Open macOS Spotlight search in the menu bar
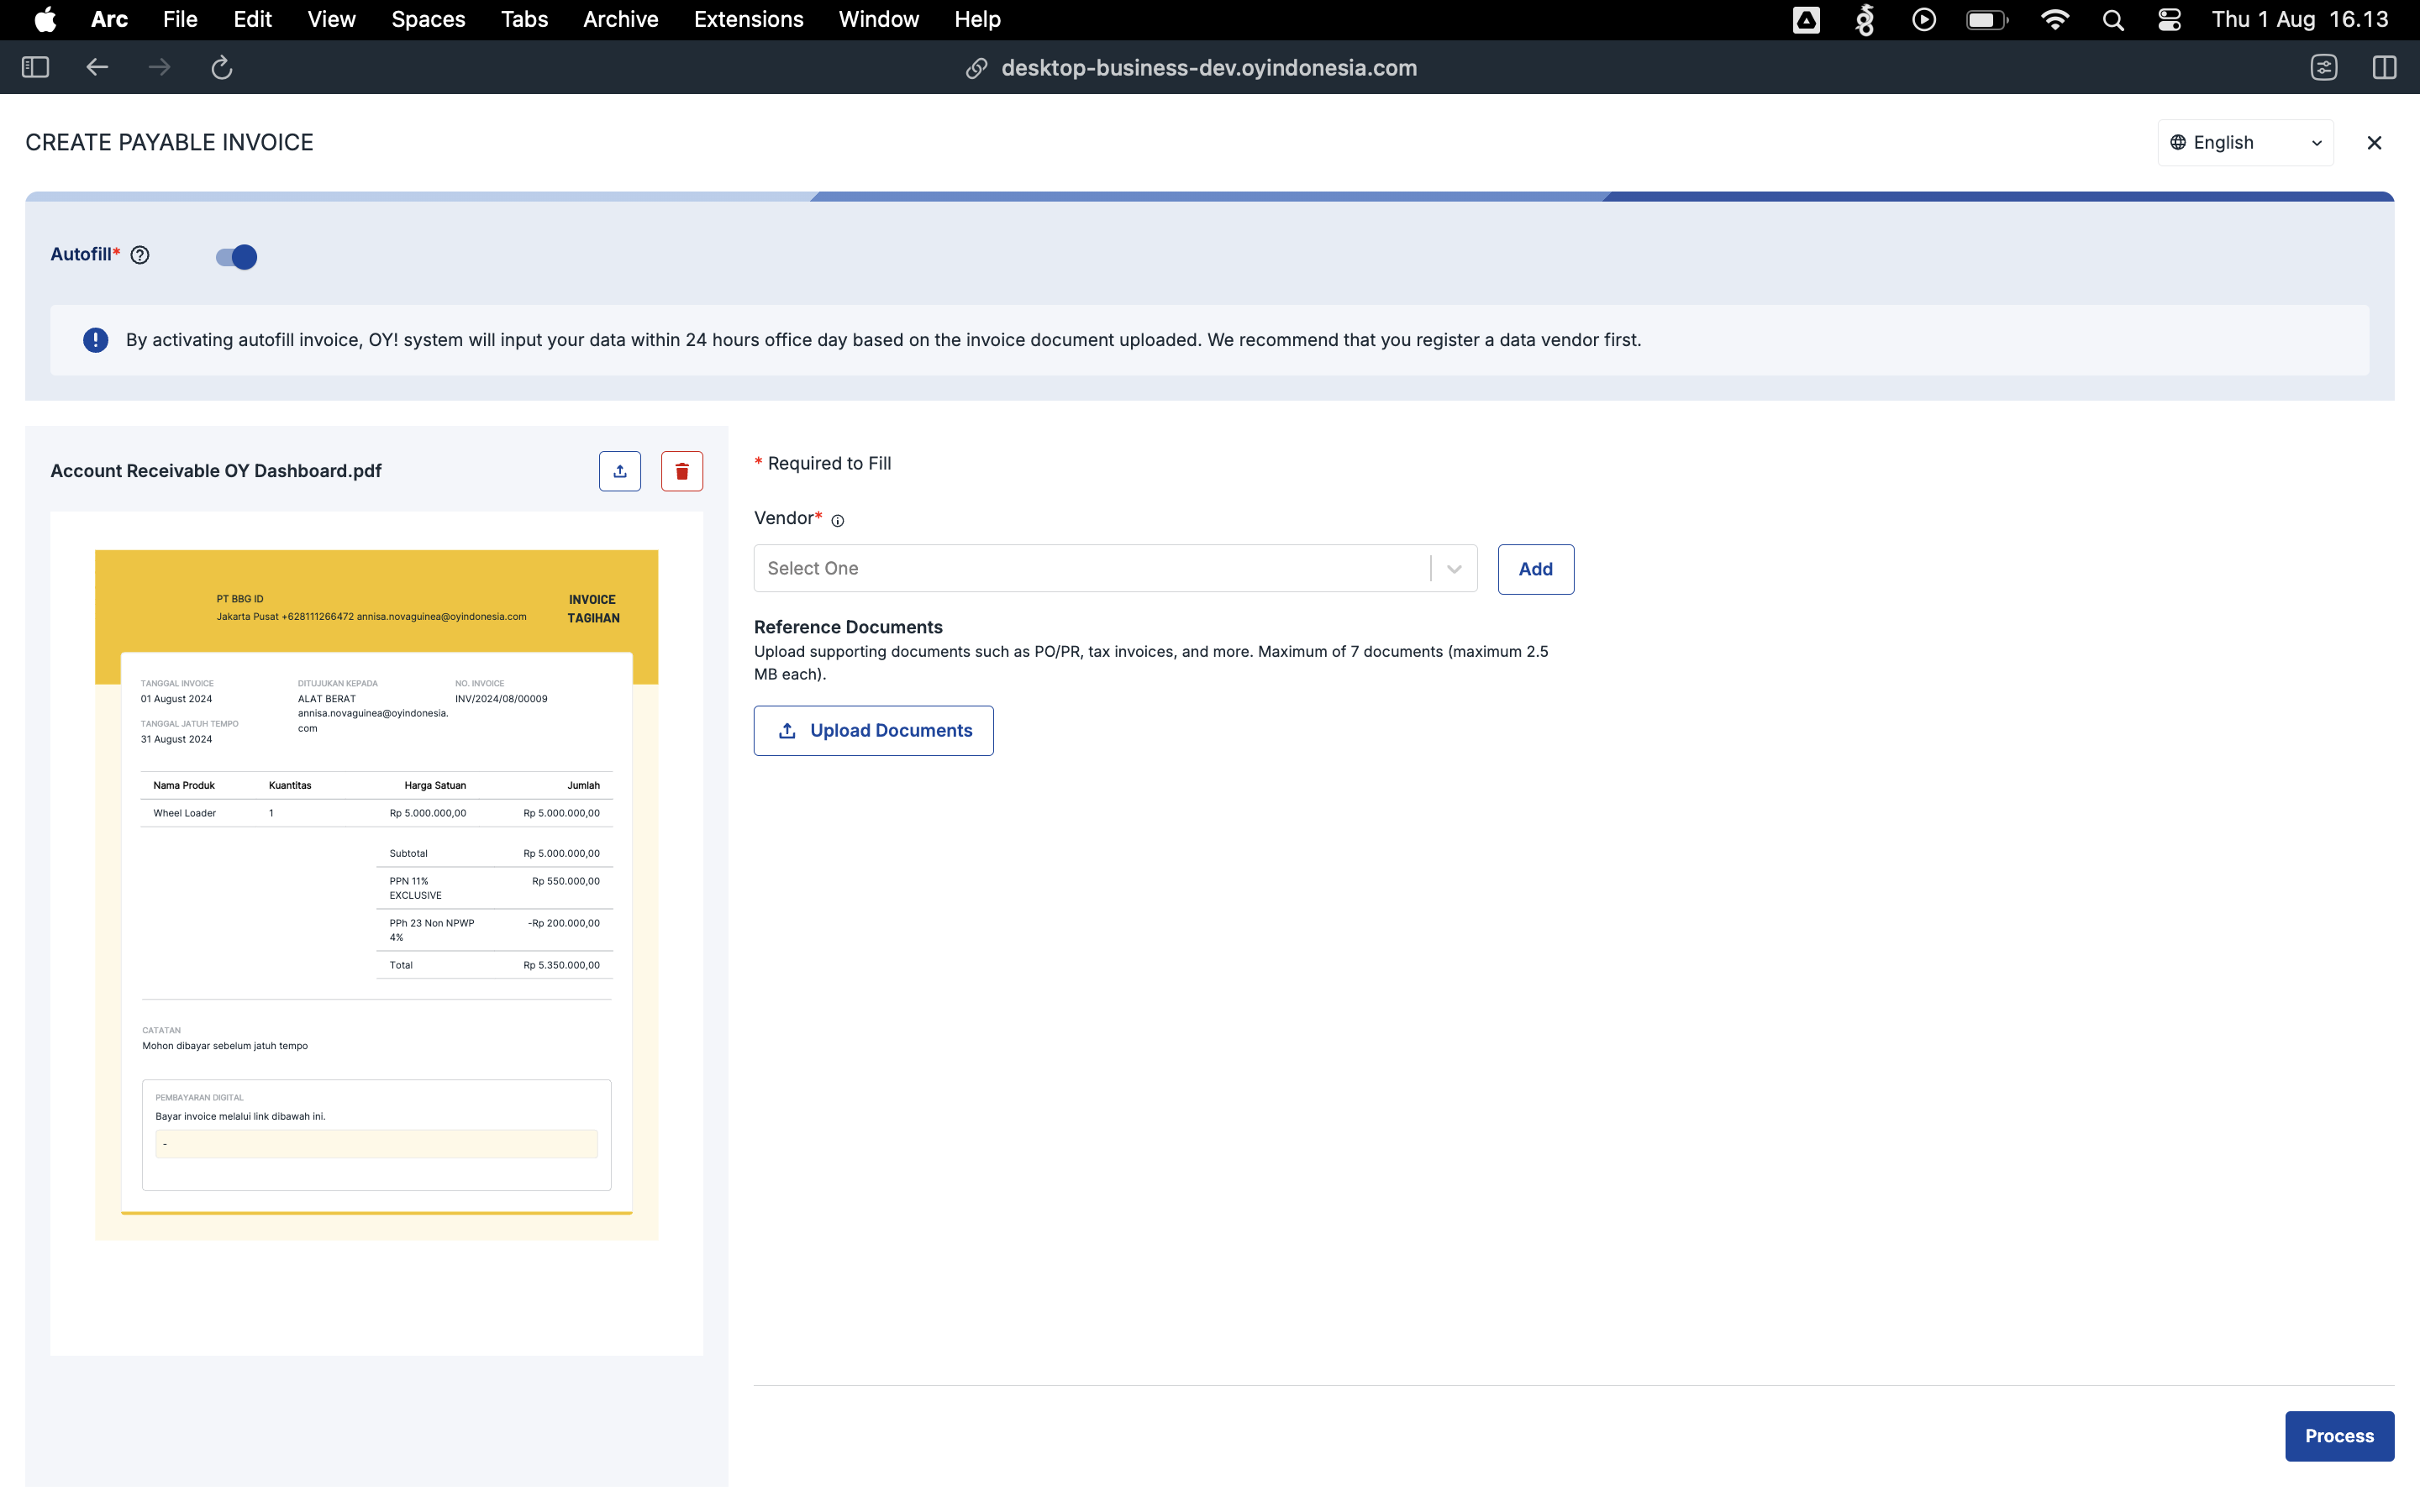This screenshot has height=1512, width=2420. 2112,19
